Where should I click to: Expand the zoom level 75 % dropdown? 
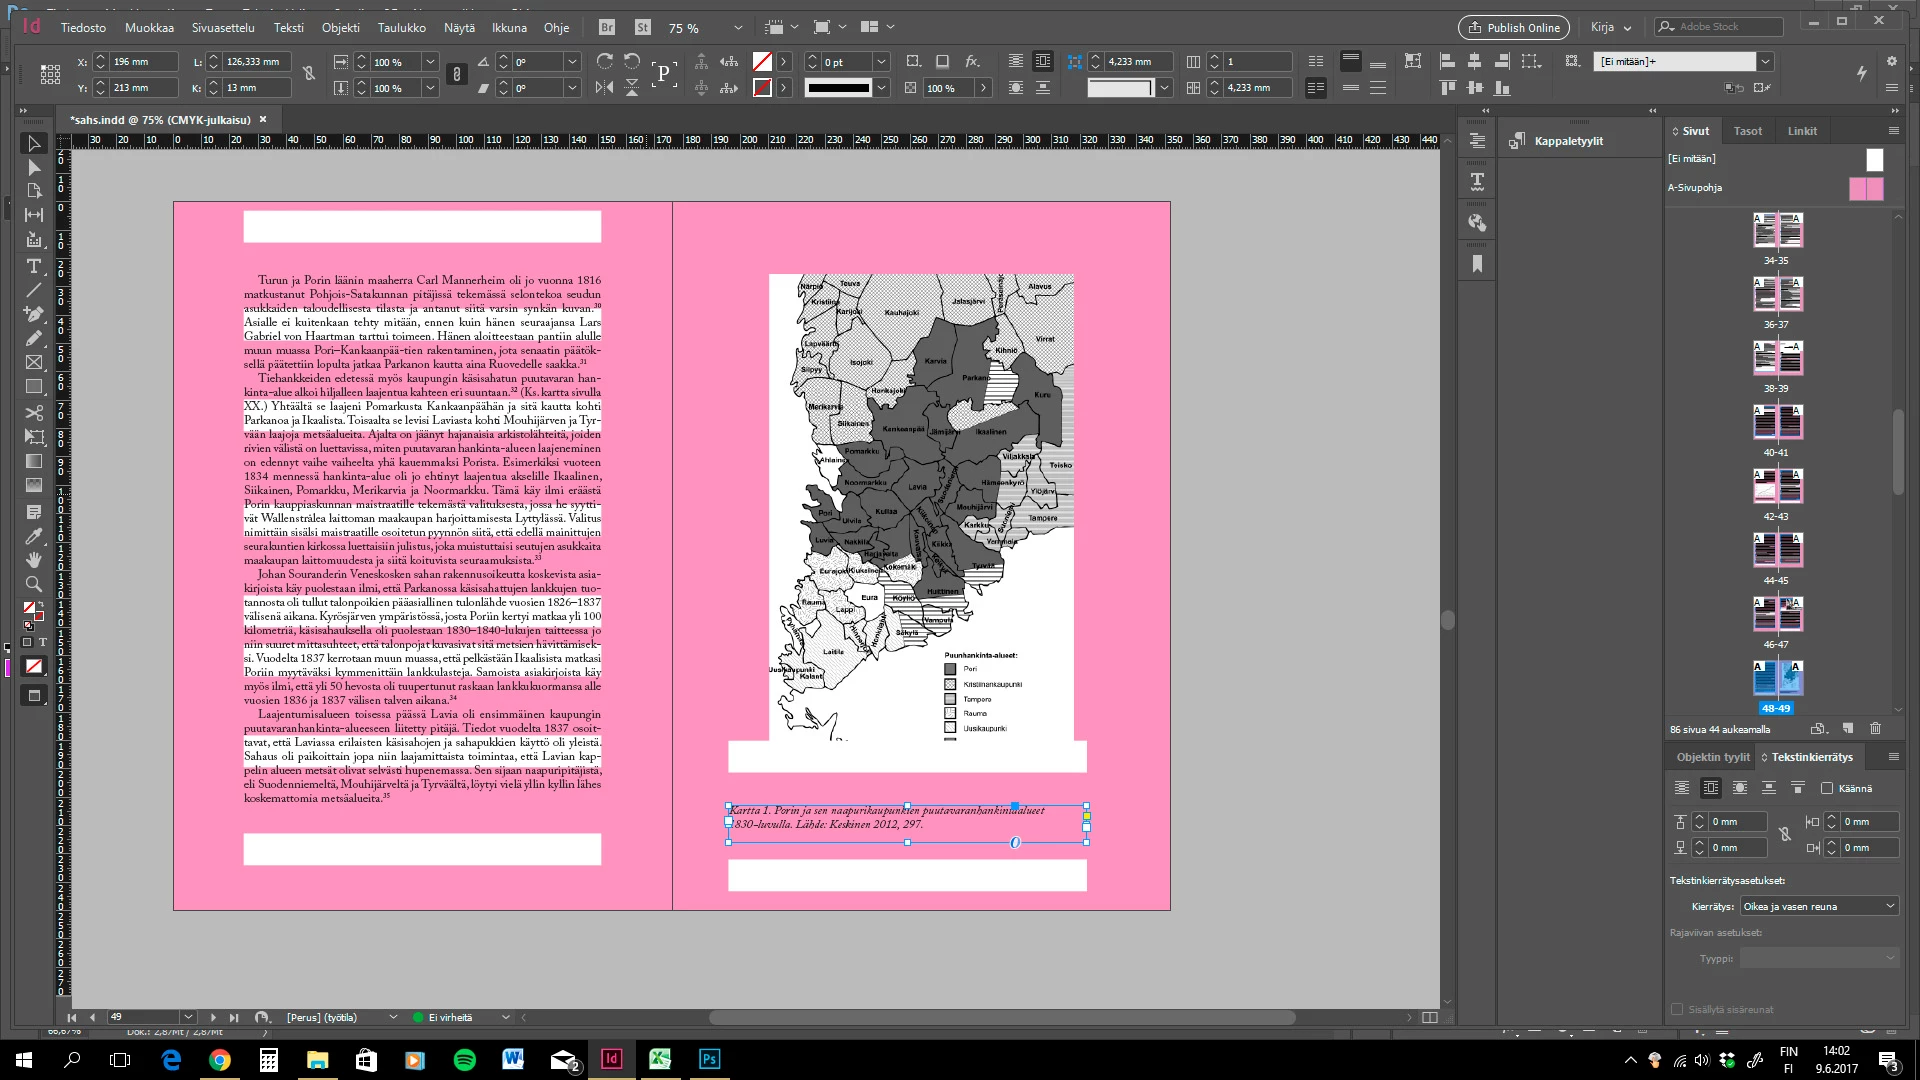pos(738,28)
